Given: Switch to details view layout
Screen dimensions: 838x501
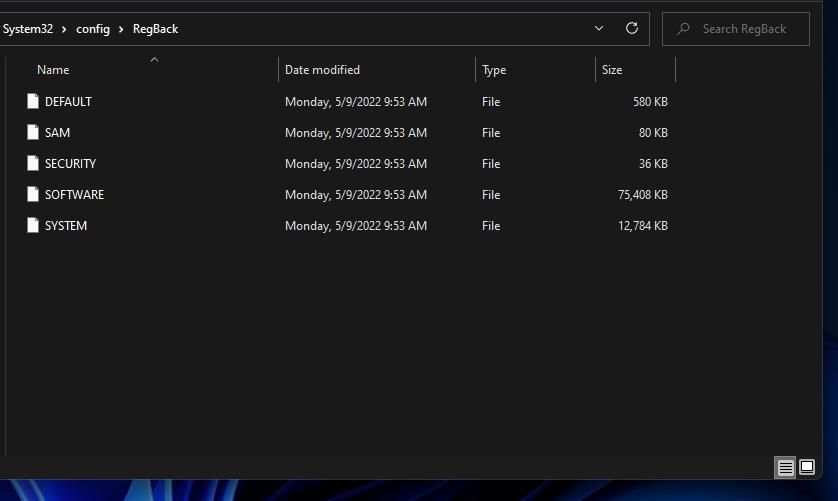Looking at the screenshot, I should 785,468.
